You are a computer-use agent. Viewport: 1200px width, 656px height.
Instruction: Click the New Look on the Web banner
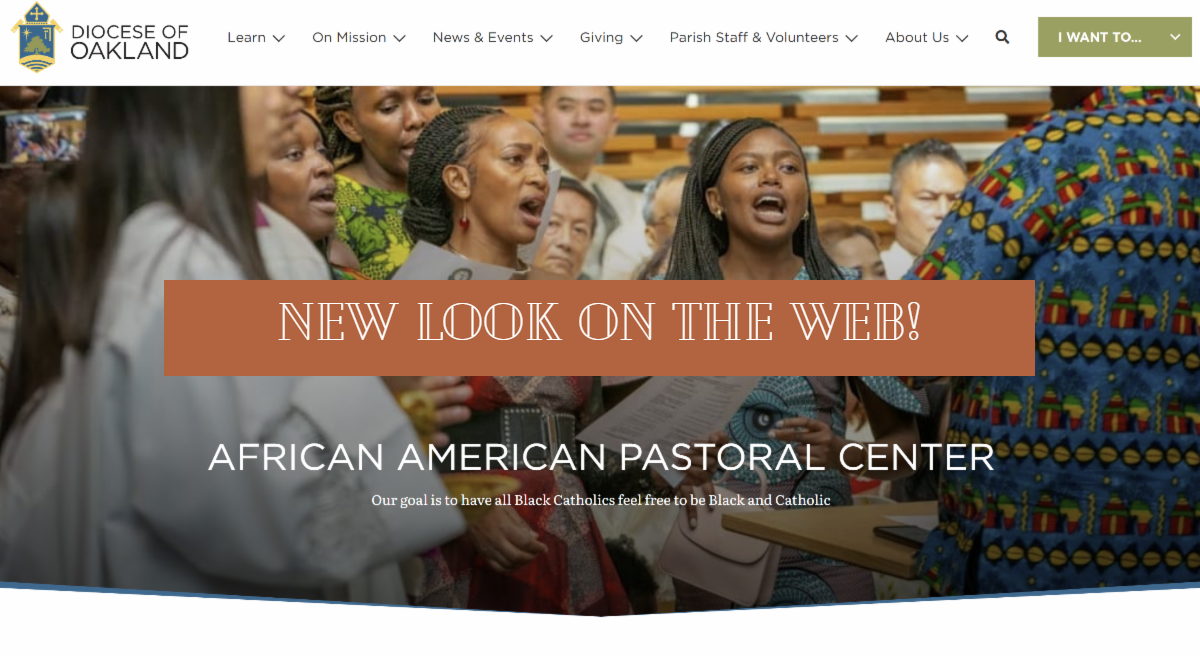coord(599,328)
